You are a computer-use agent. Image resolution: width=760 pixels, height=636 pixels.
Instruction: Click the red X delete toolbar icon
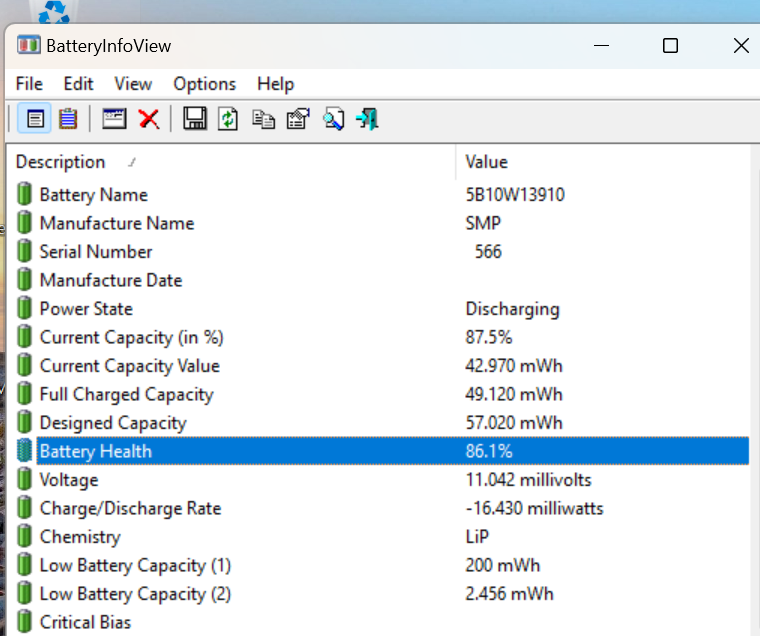pyautogui.click(x=149, y=118)
